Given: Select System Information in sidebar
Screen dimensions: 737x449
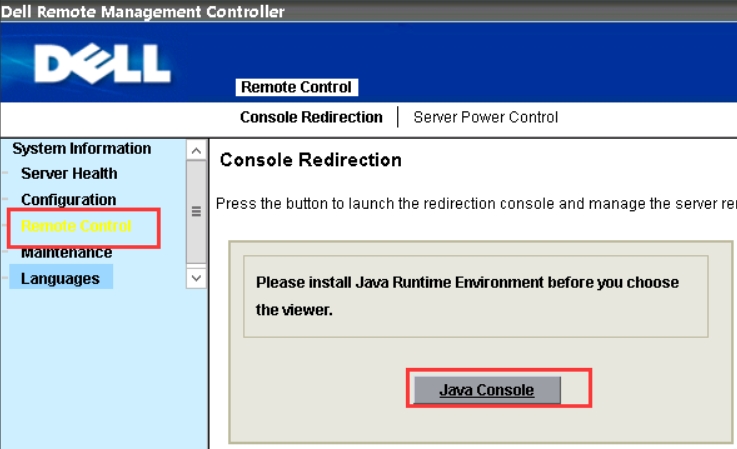Looking at the screenshot, I should [82, 149].
